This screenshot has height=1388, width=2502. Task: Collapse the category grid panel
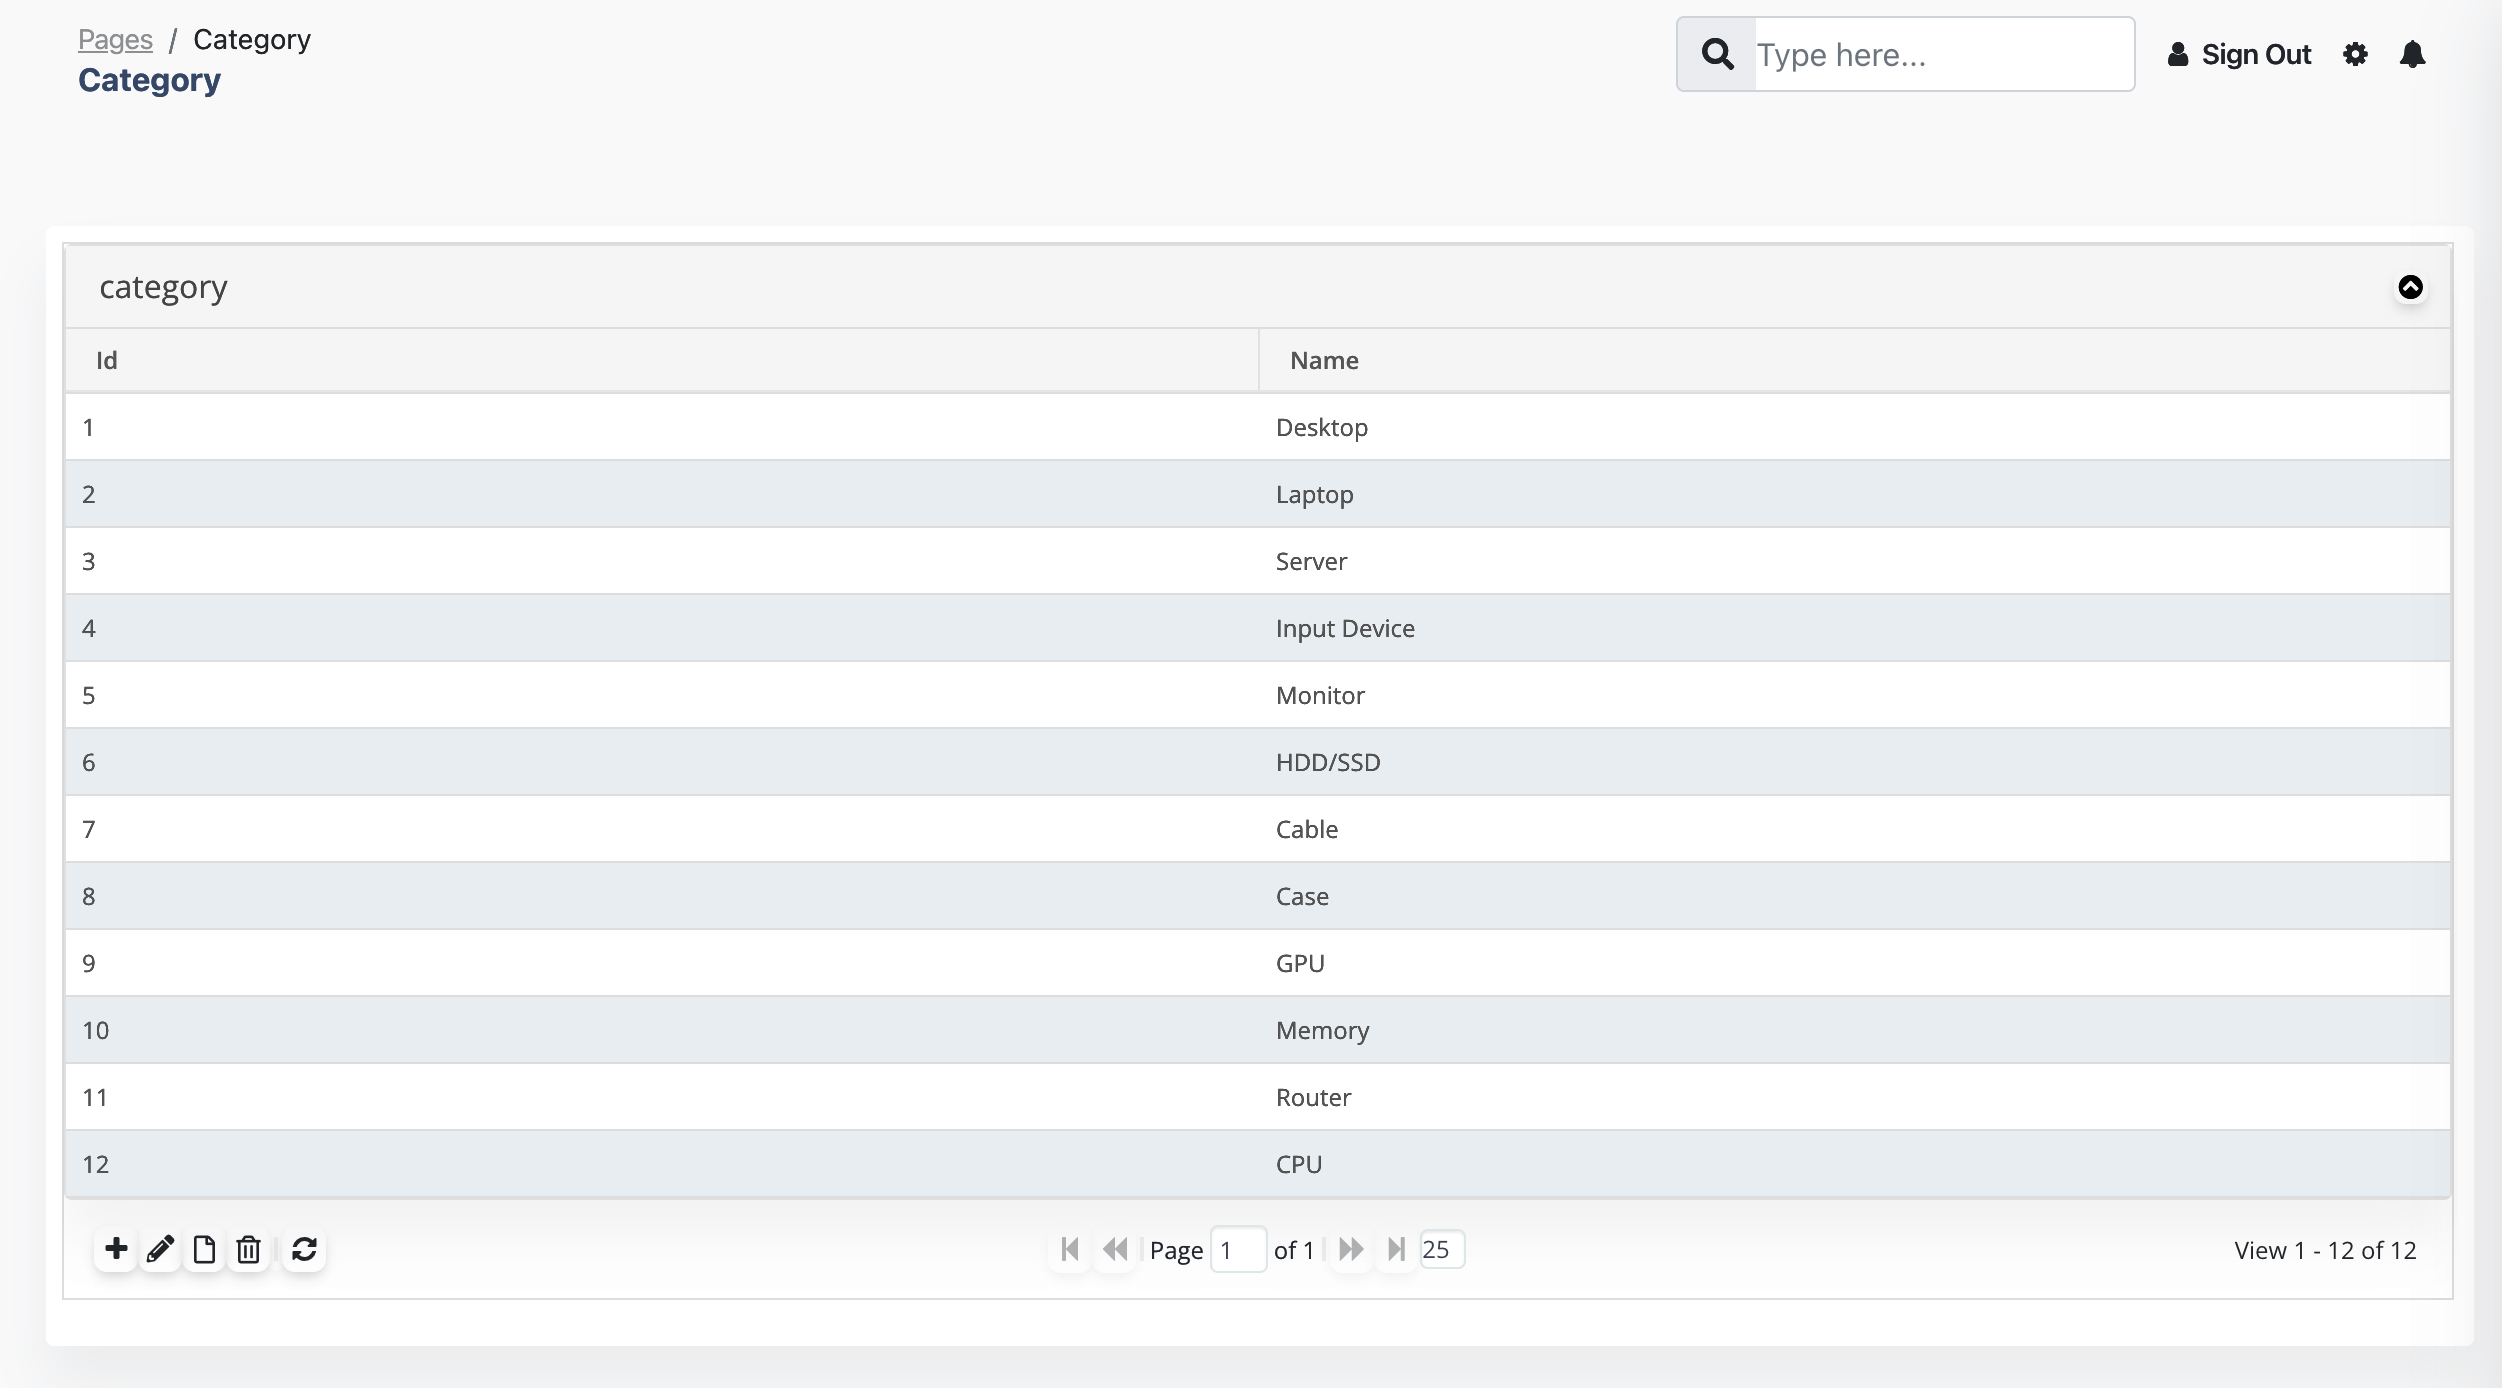(x=2411, y=287)
